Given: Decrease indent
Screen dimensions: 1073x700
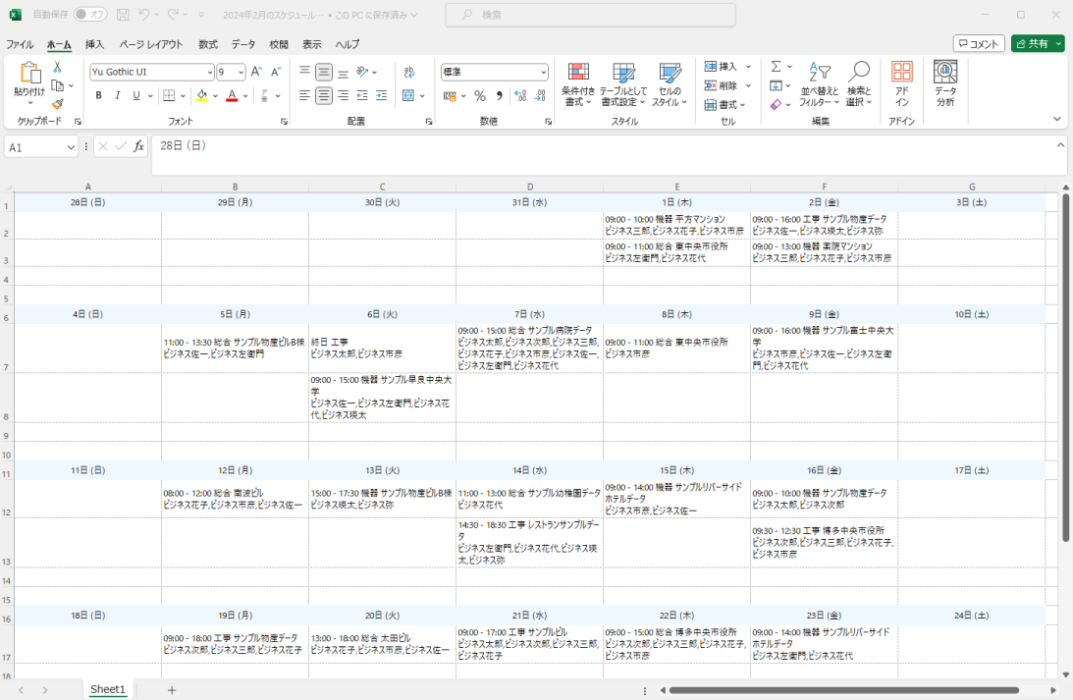Looking at the screenshot, I should pyautogui.click(x=362, y=96).
